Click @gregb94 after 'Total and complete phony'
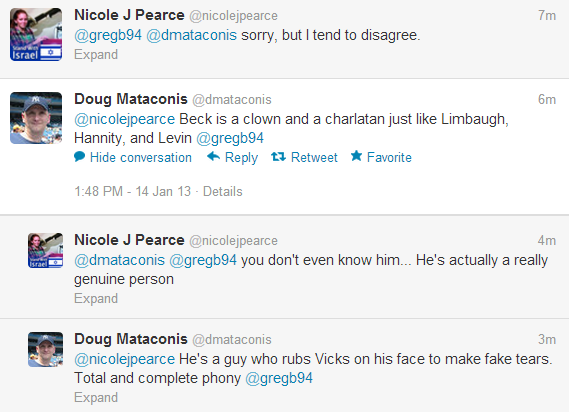This screenshot has height=412, width=569. point(279,378)
